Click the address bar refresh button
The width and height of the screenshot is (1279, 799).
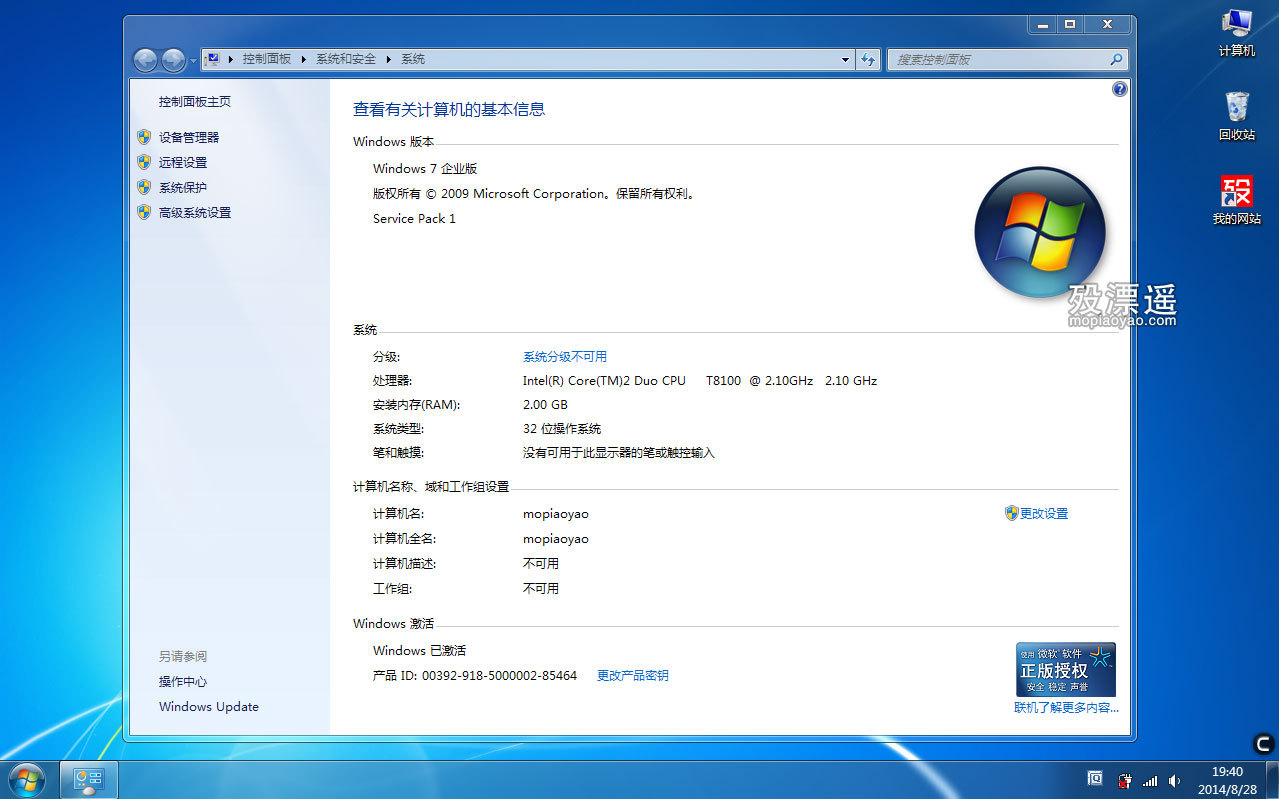(x=868, y=59)
